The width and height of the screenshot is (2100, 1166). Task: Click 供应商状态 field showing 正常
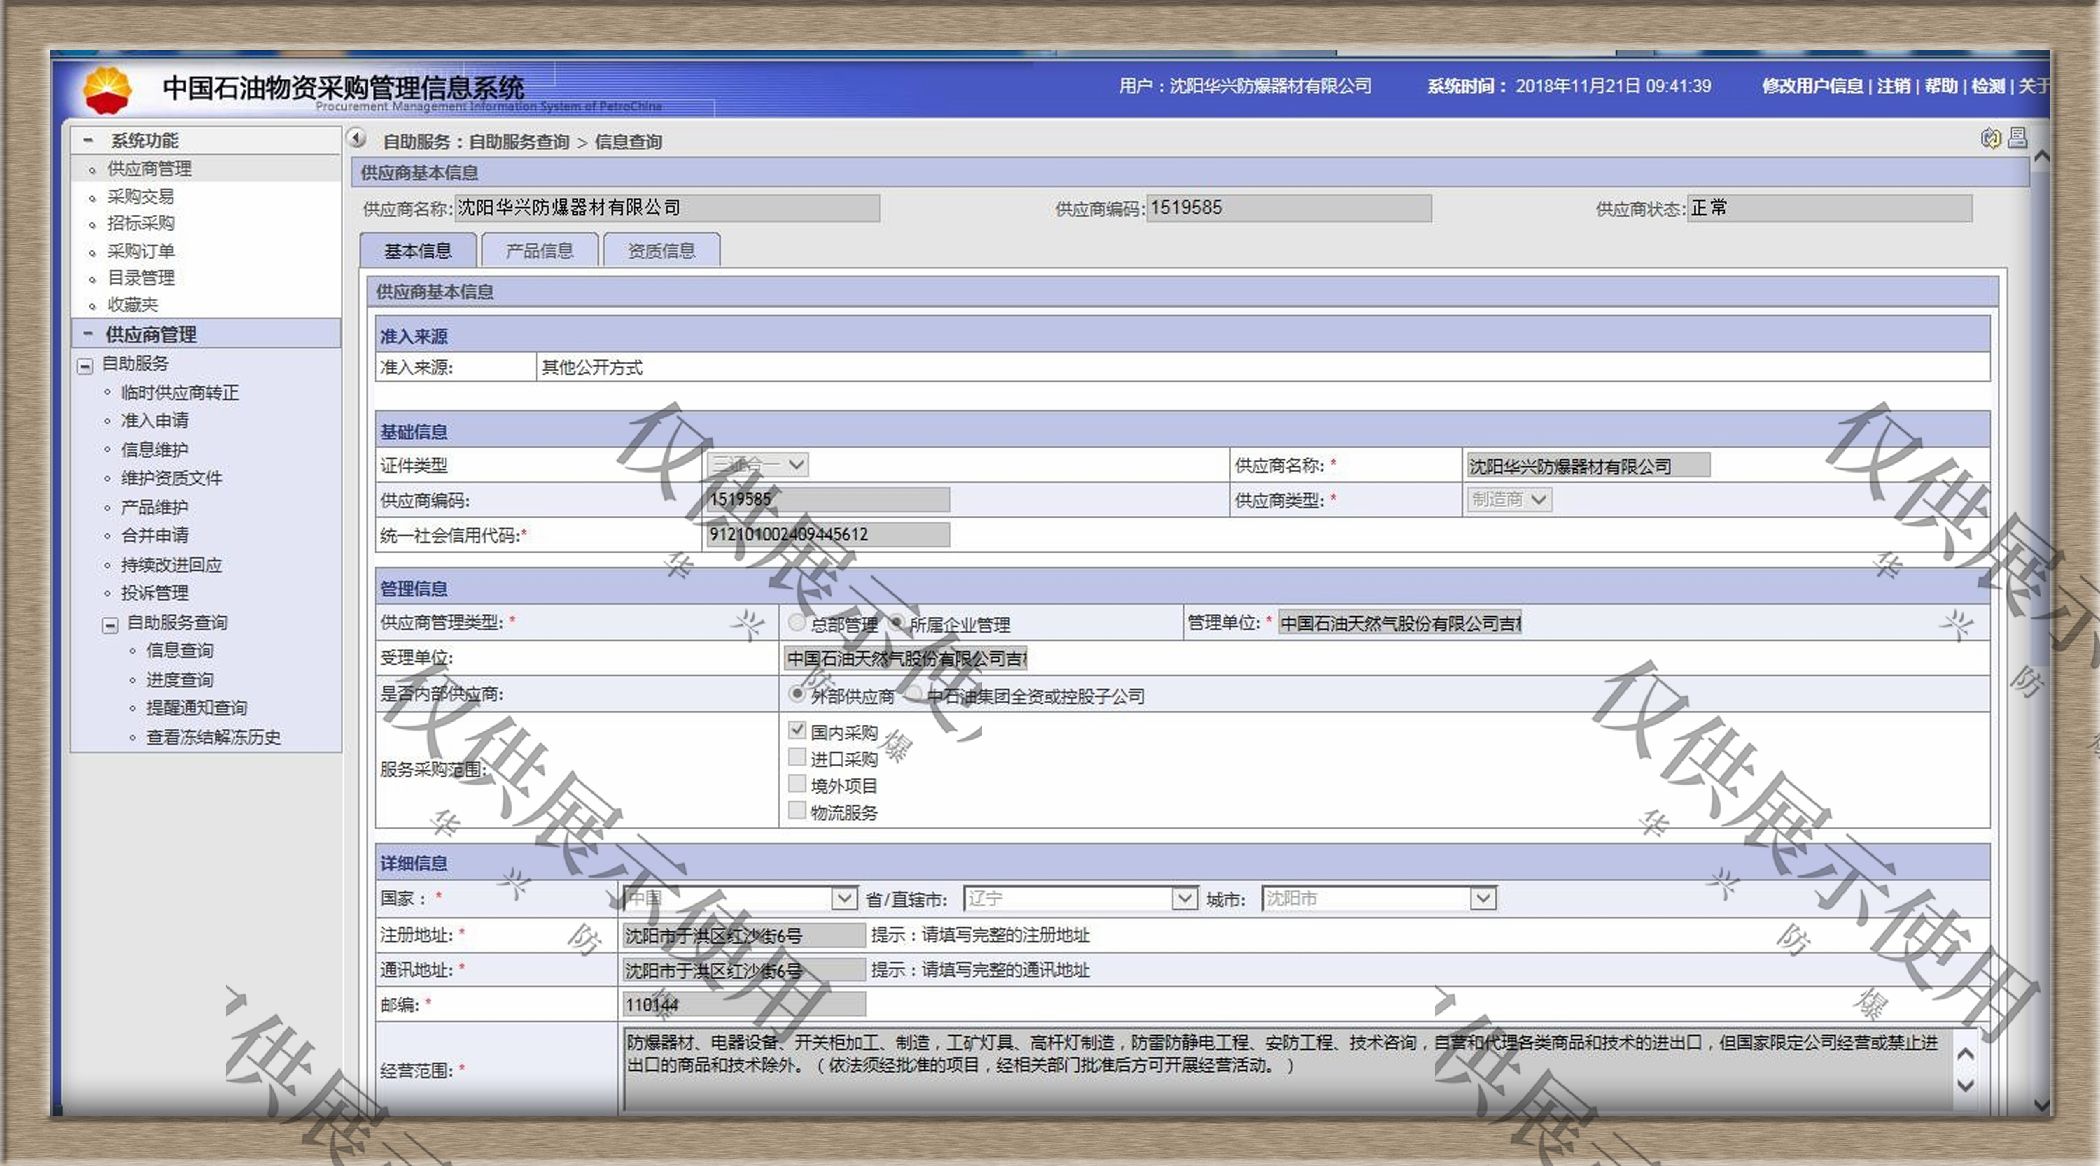tap(1829, 208)
